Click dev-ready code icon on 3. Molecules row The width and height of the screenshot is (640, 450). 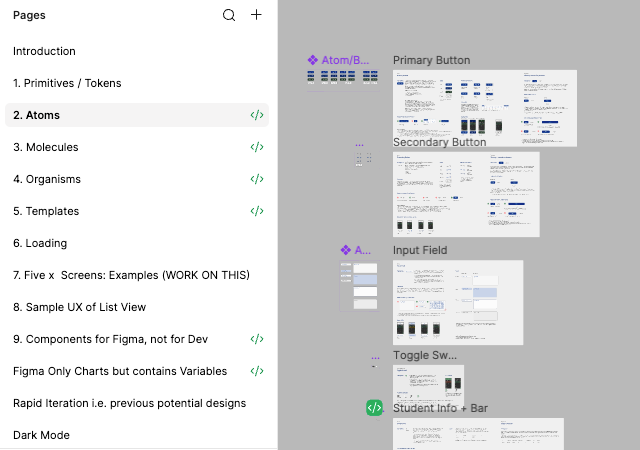coord(257,147)
